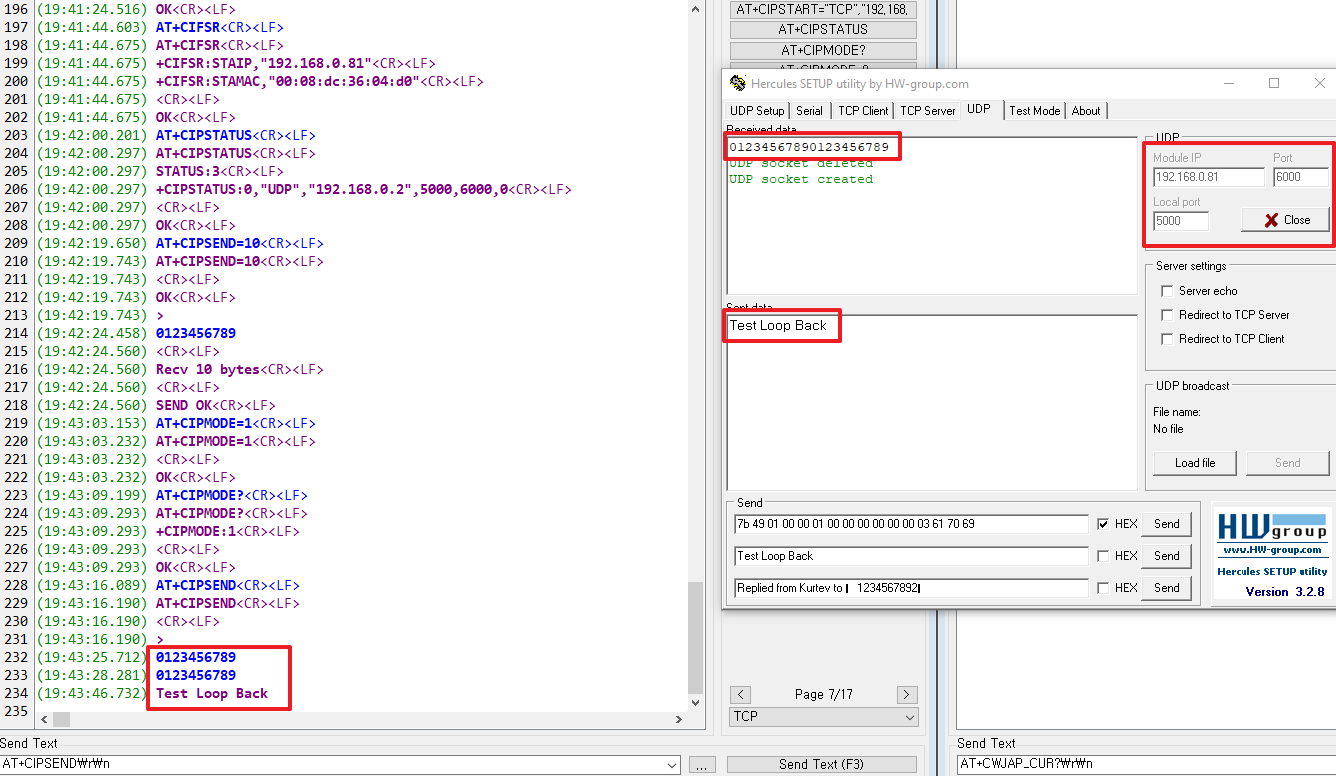1336x776 pixels.
Task: Send the 7b 49 01 hex string
Action: [x=1167, y=524]
